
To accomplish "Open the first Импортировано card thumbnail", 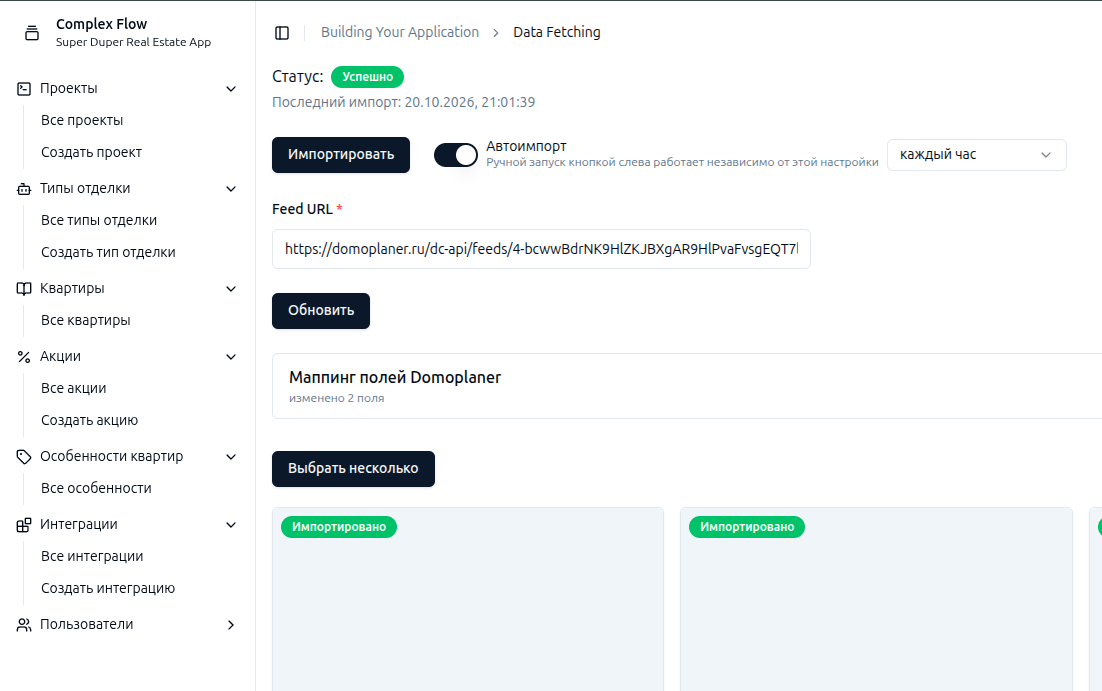I will coord(468,599).
